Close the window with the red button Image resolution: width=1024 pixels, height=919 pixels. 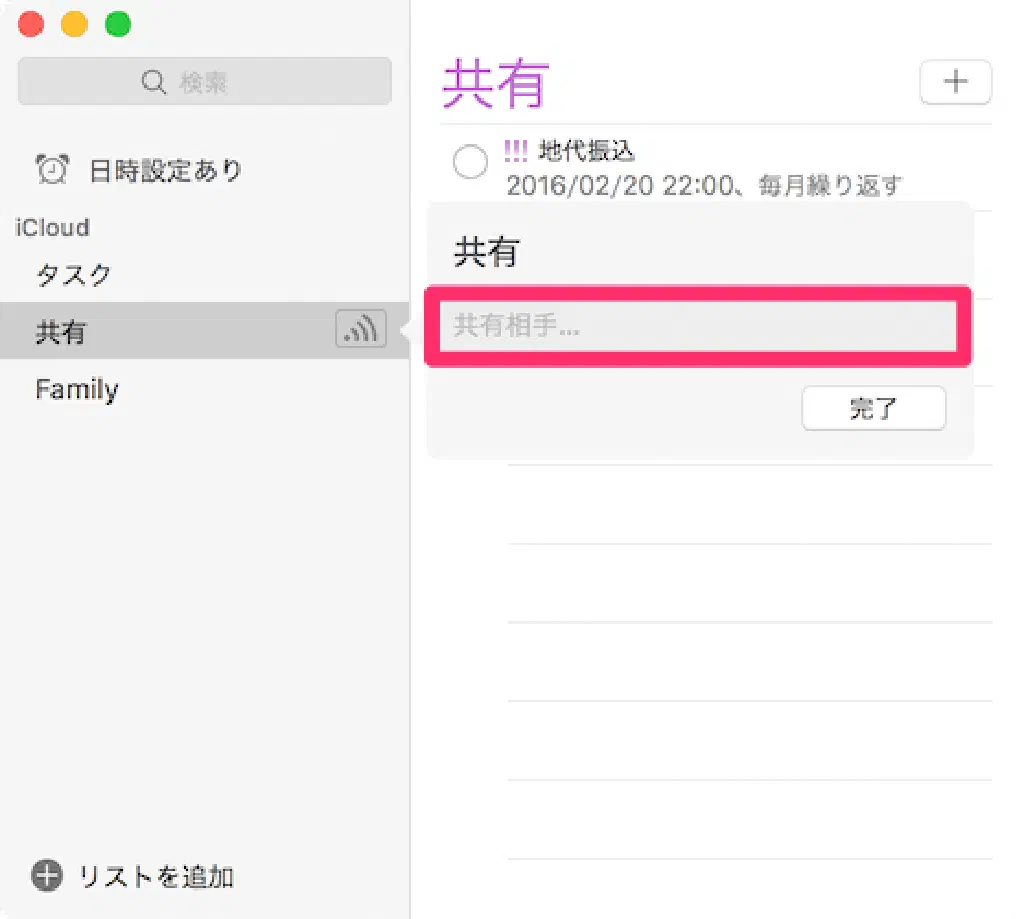coord(32,24)
